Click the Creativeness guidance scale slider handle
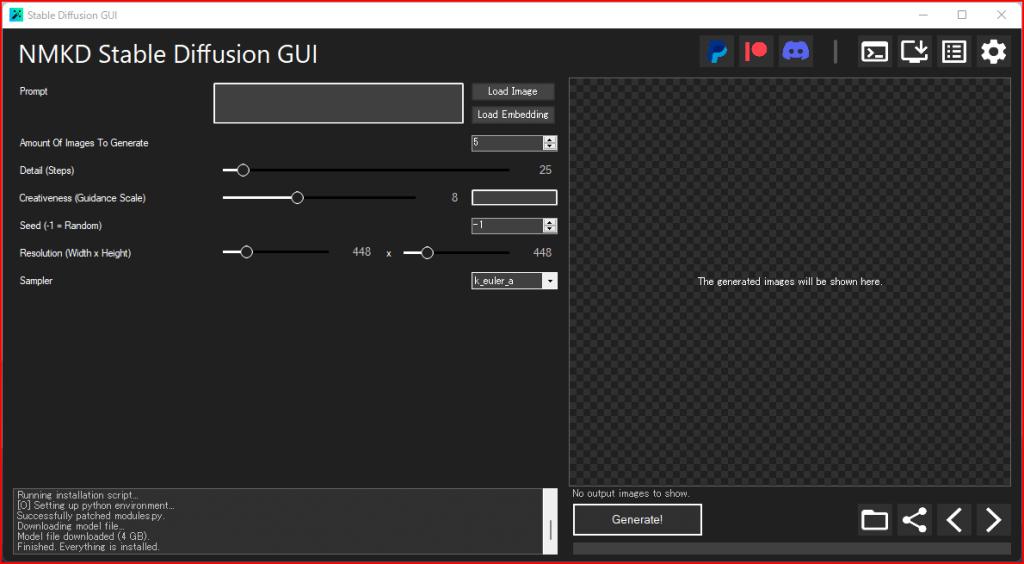1024x564 pixels. (x=297, y=198)
